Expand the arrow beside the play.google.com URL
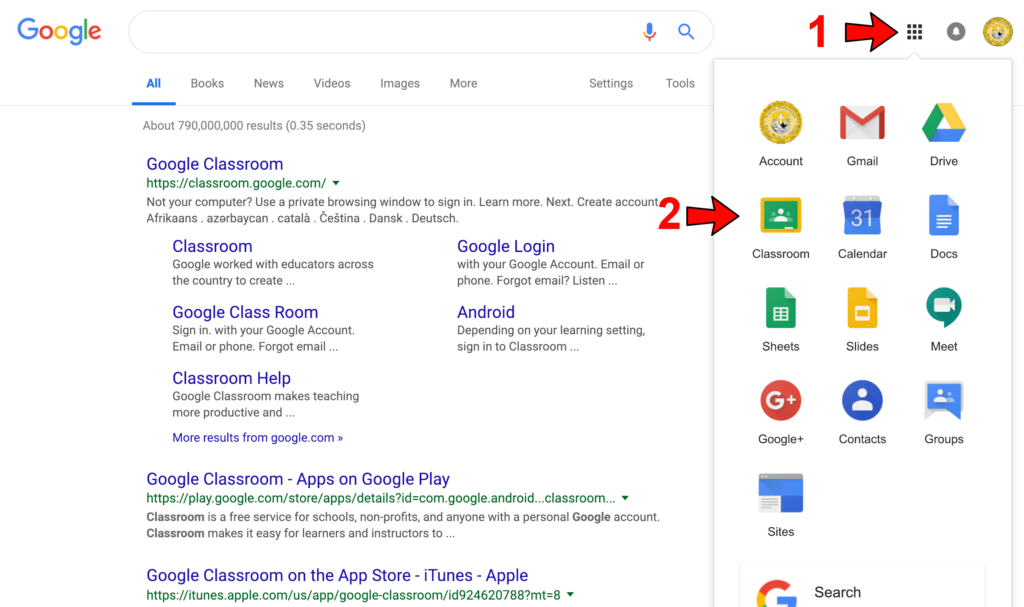The width and height of the screenshot is (1024, 607). coord(625,499)
